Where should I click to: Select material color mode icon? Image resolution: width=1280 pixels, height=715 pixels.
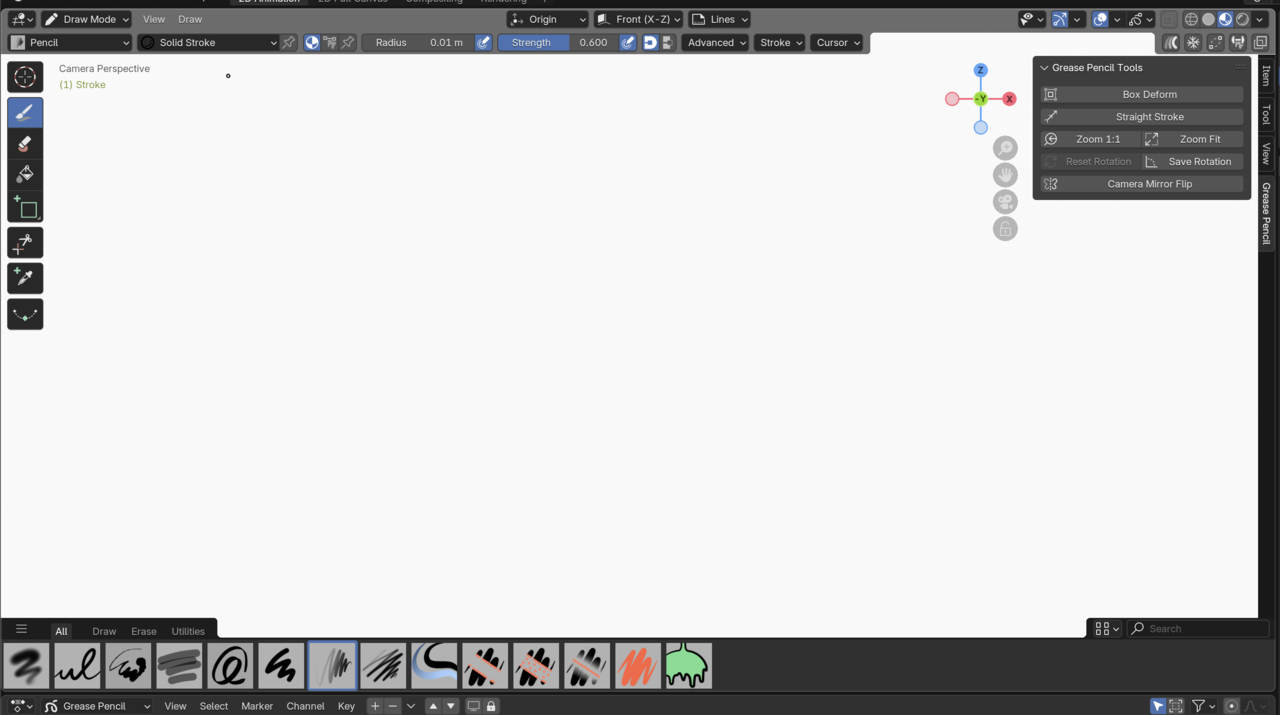click(x=312, y=43)
